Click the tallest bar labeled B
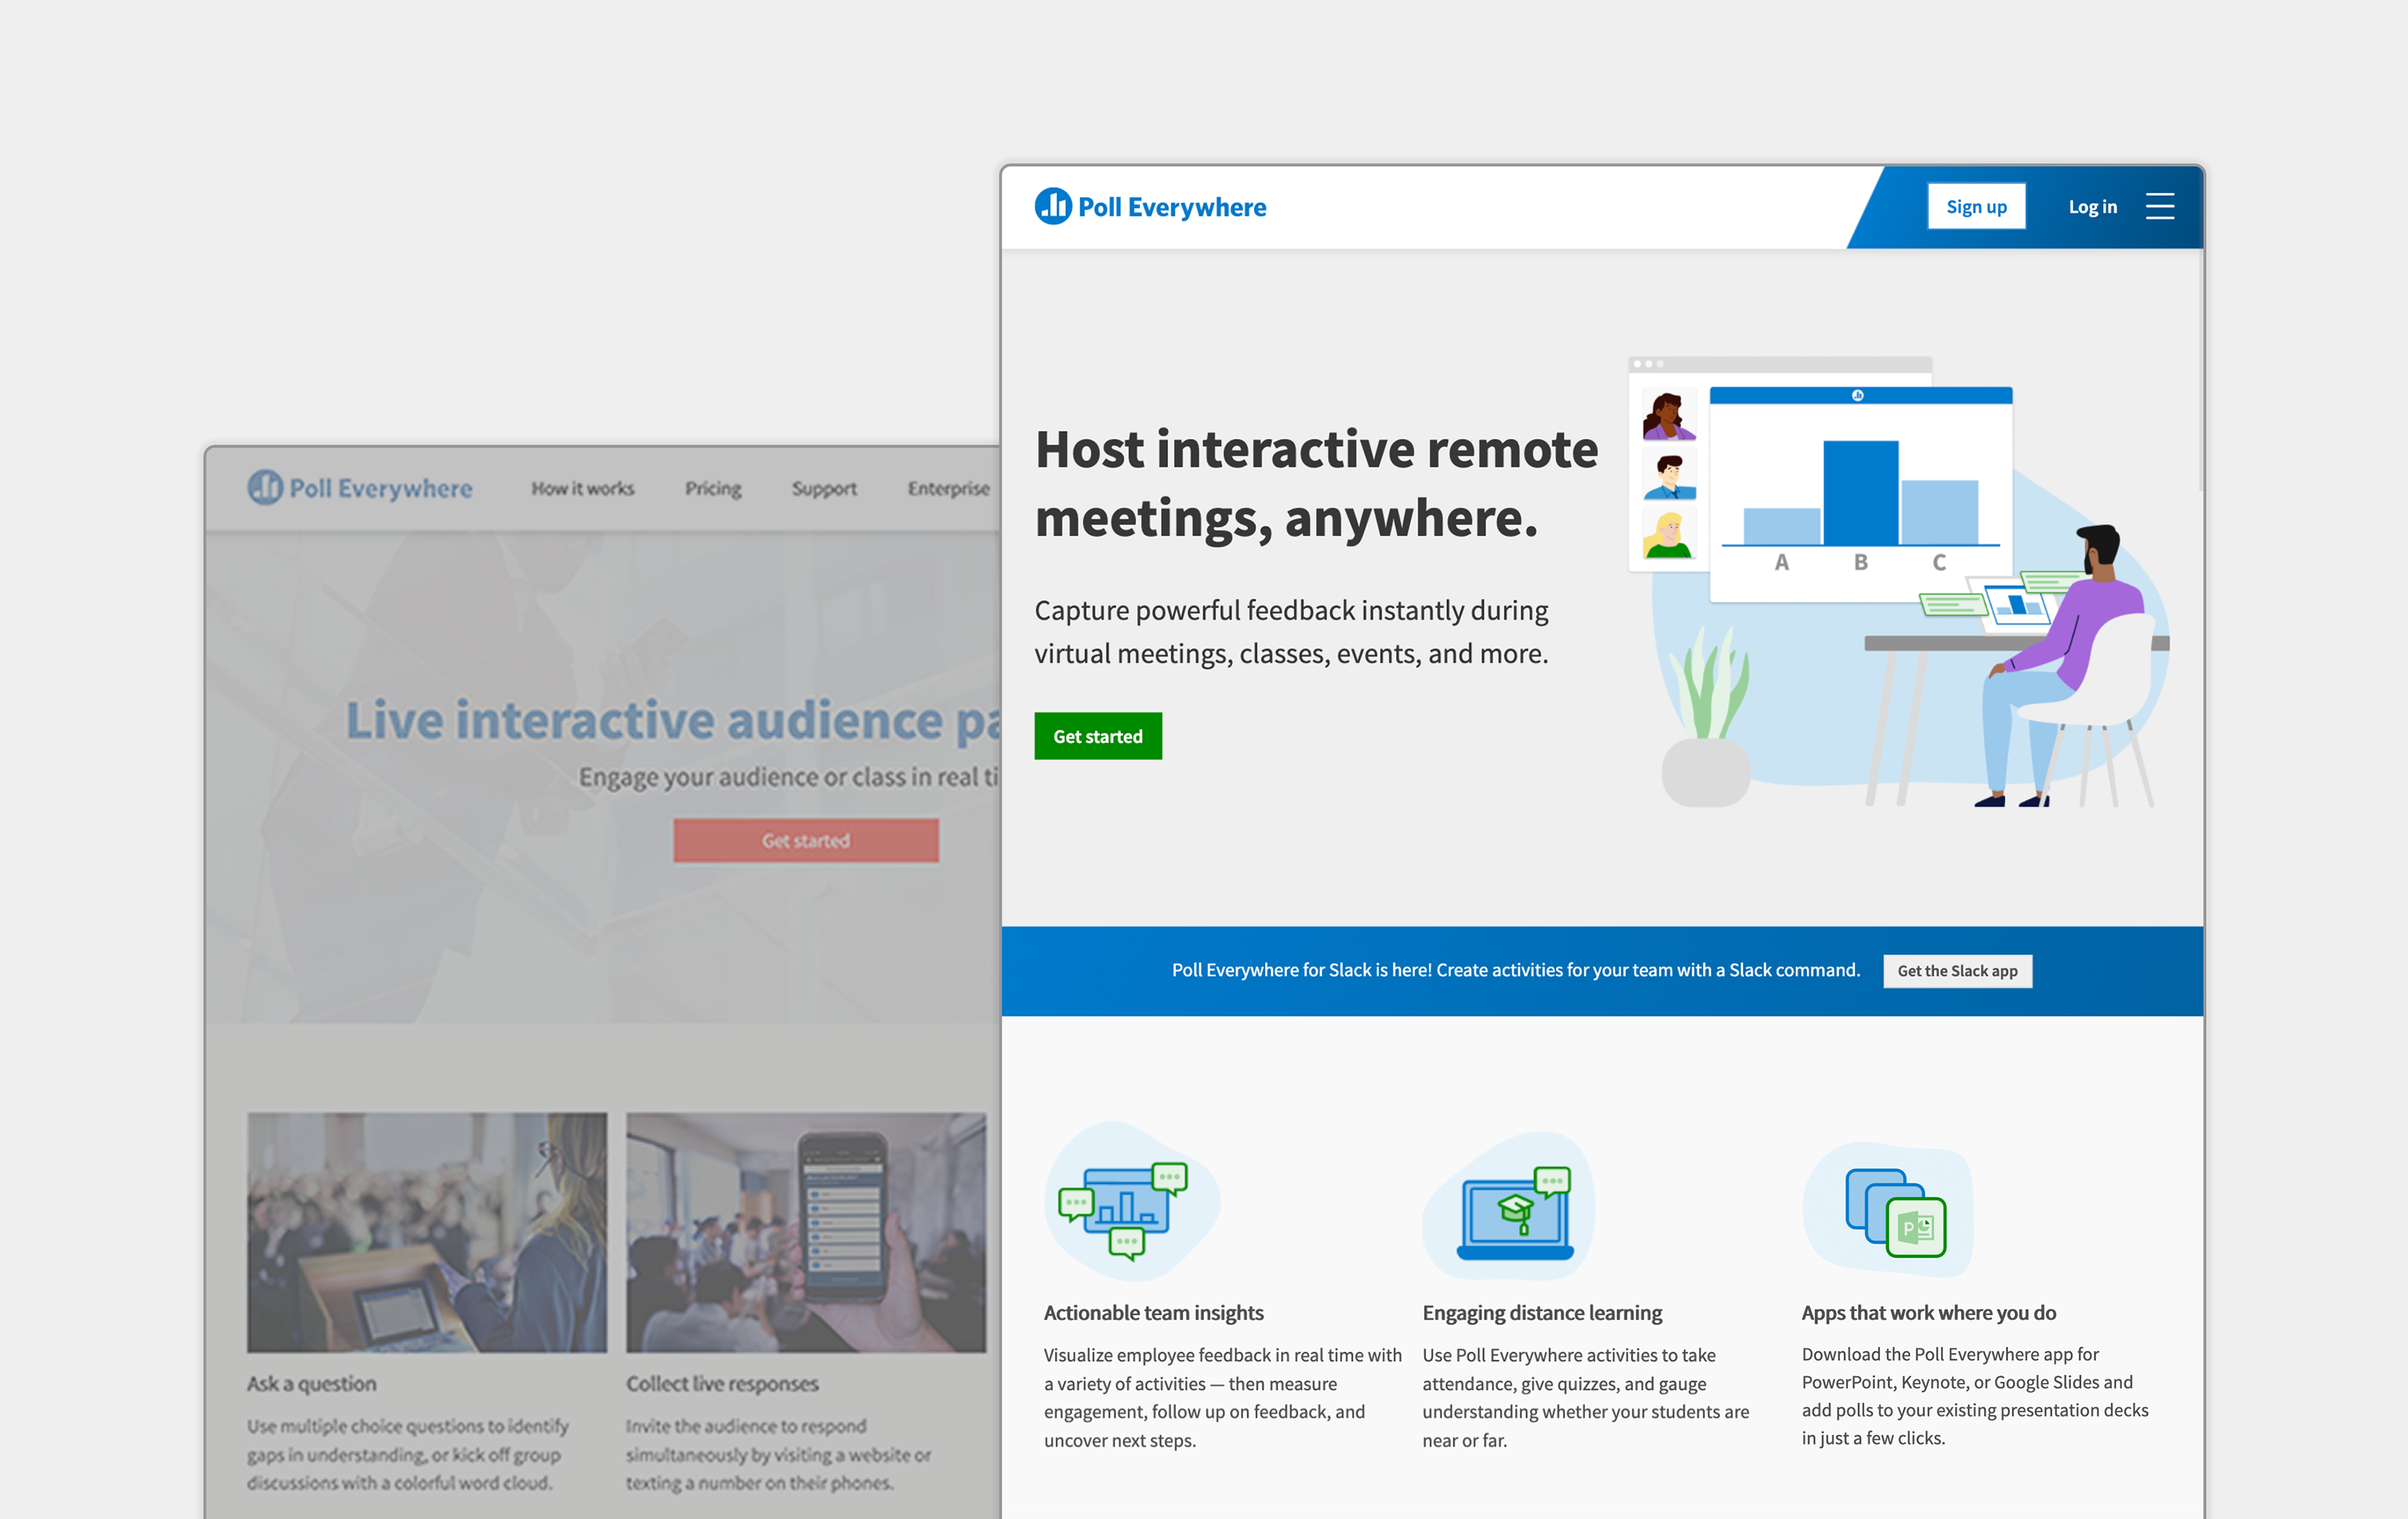Viewport: 2408px width, 1519px height. (1860, 493)
